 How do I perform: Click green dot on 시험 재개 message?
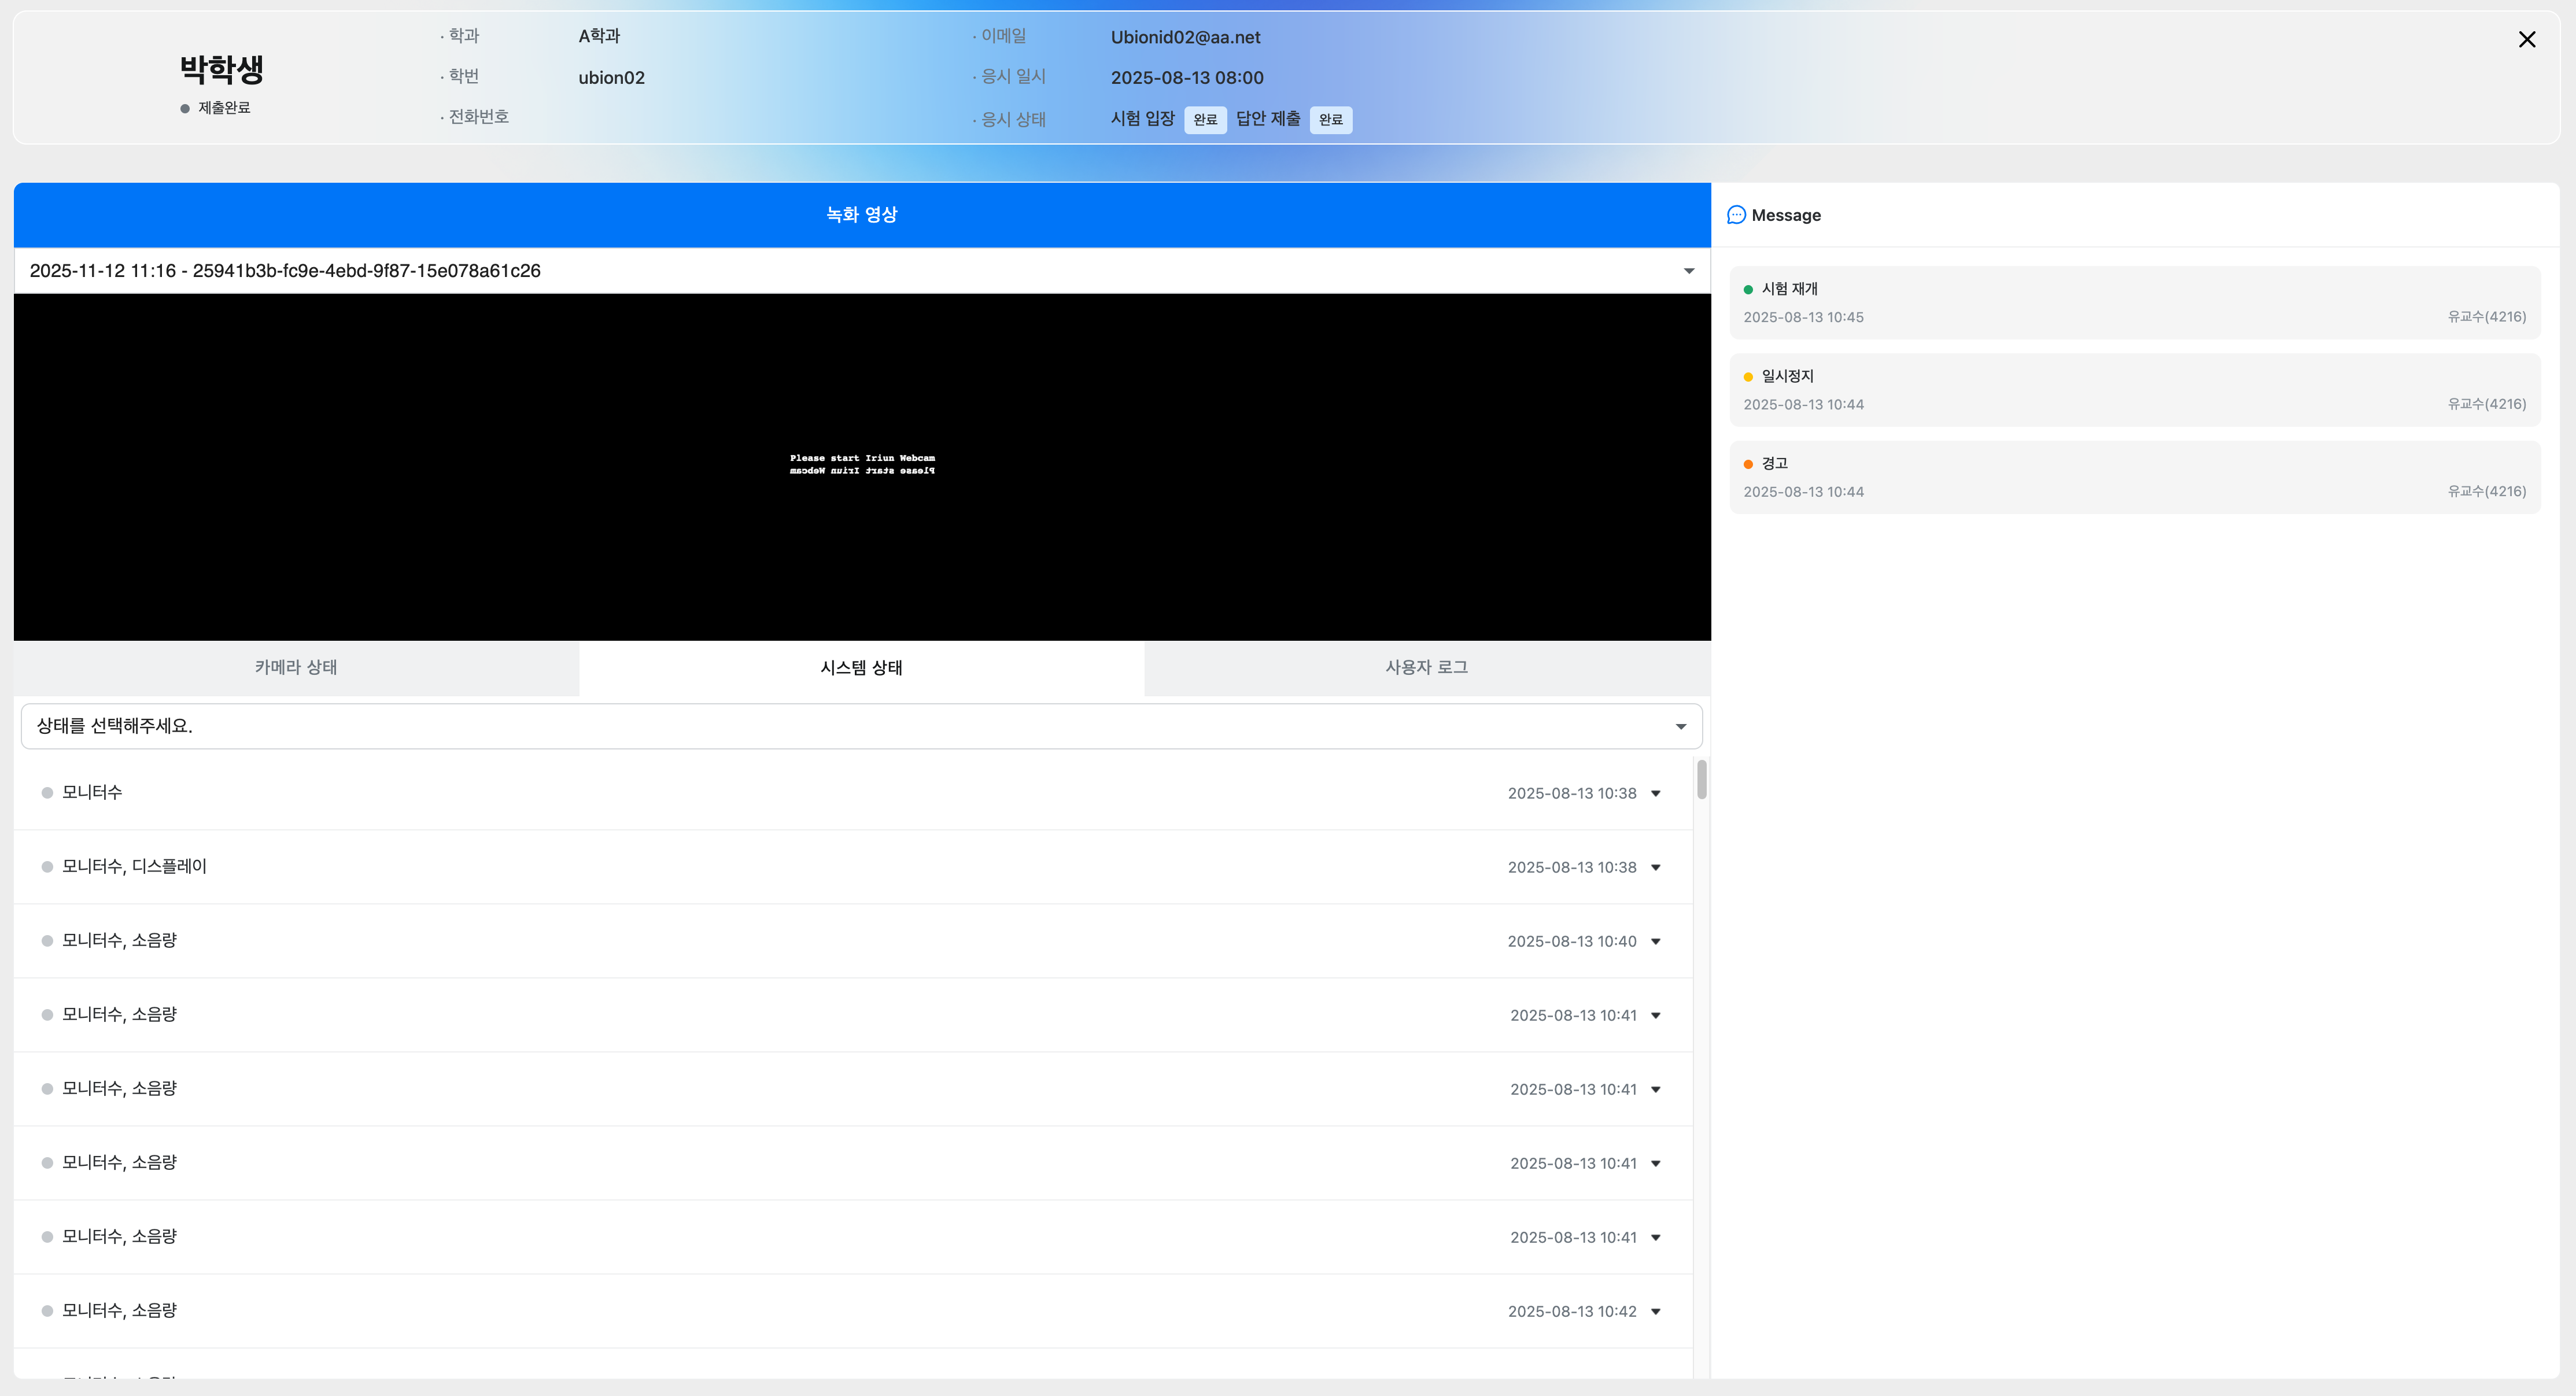click(1748, 290)
